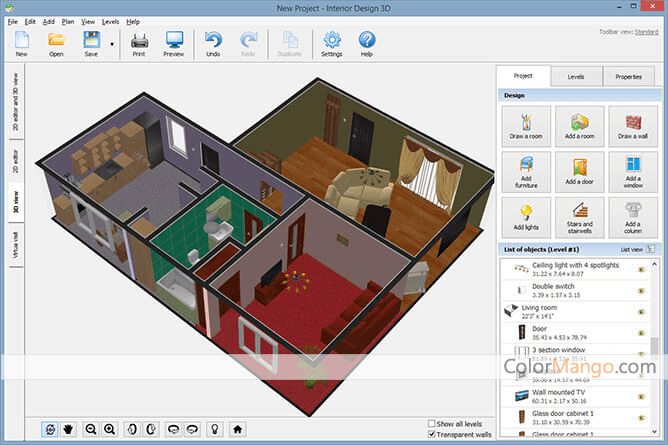Open the Save dropdown arrow
Image resolution: width=668 pixels, height=445 pixels.
pyautogui.click(x=111, y=44)
